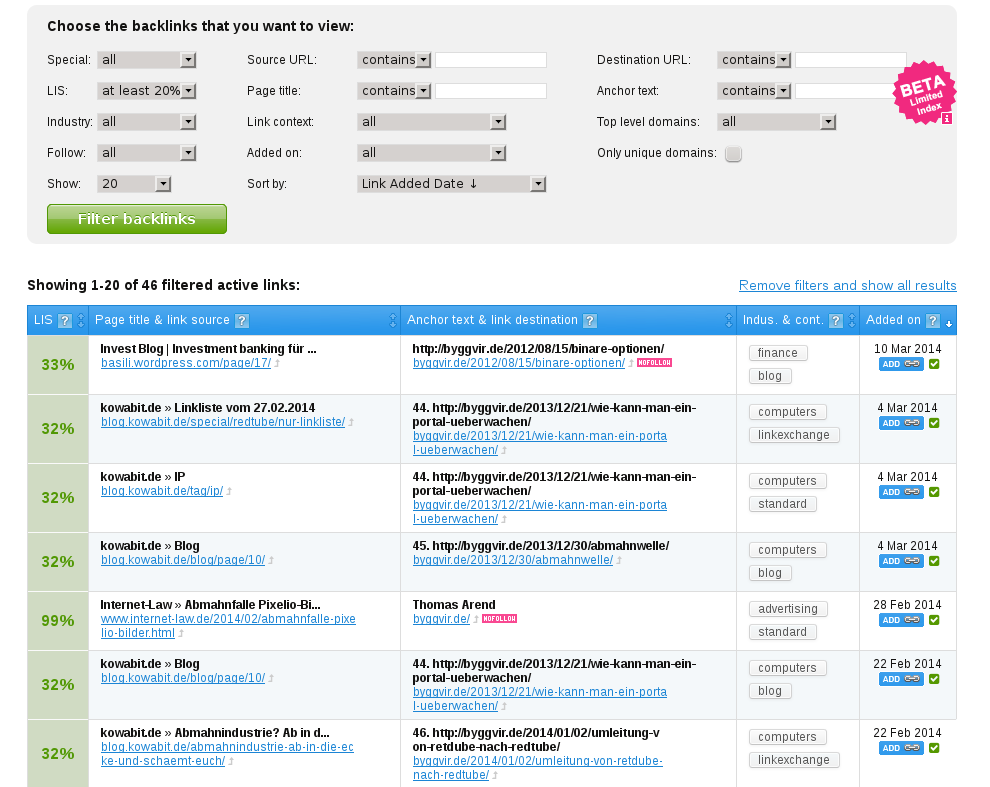
Task: Expand the Sort by 'Link Added Date' dropdown
Action: (451, 184)
